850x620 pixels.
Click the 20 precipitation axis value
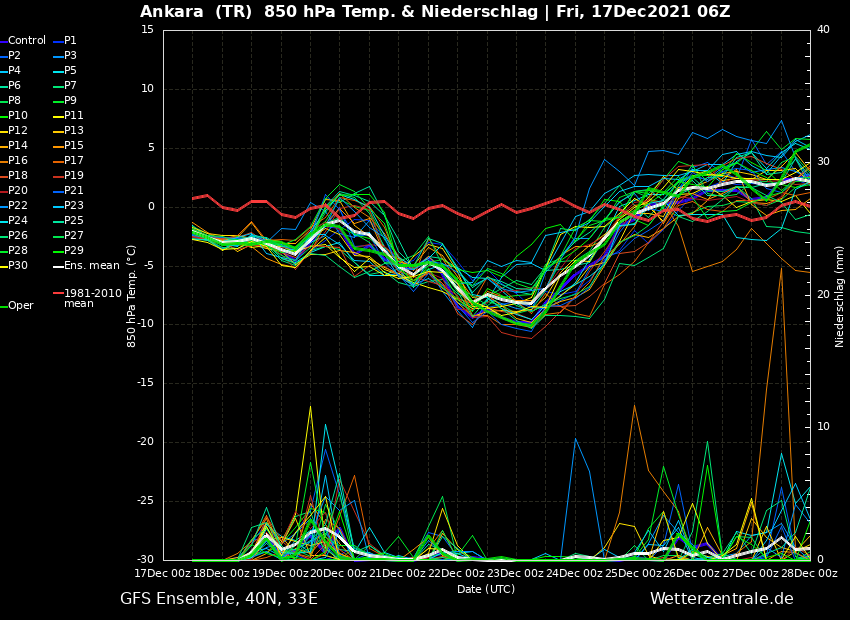point(823,295)
